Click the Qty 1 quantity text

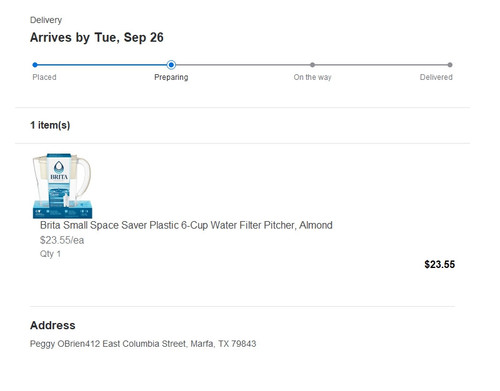click(x=50, y=254)
